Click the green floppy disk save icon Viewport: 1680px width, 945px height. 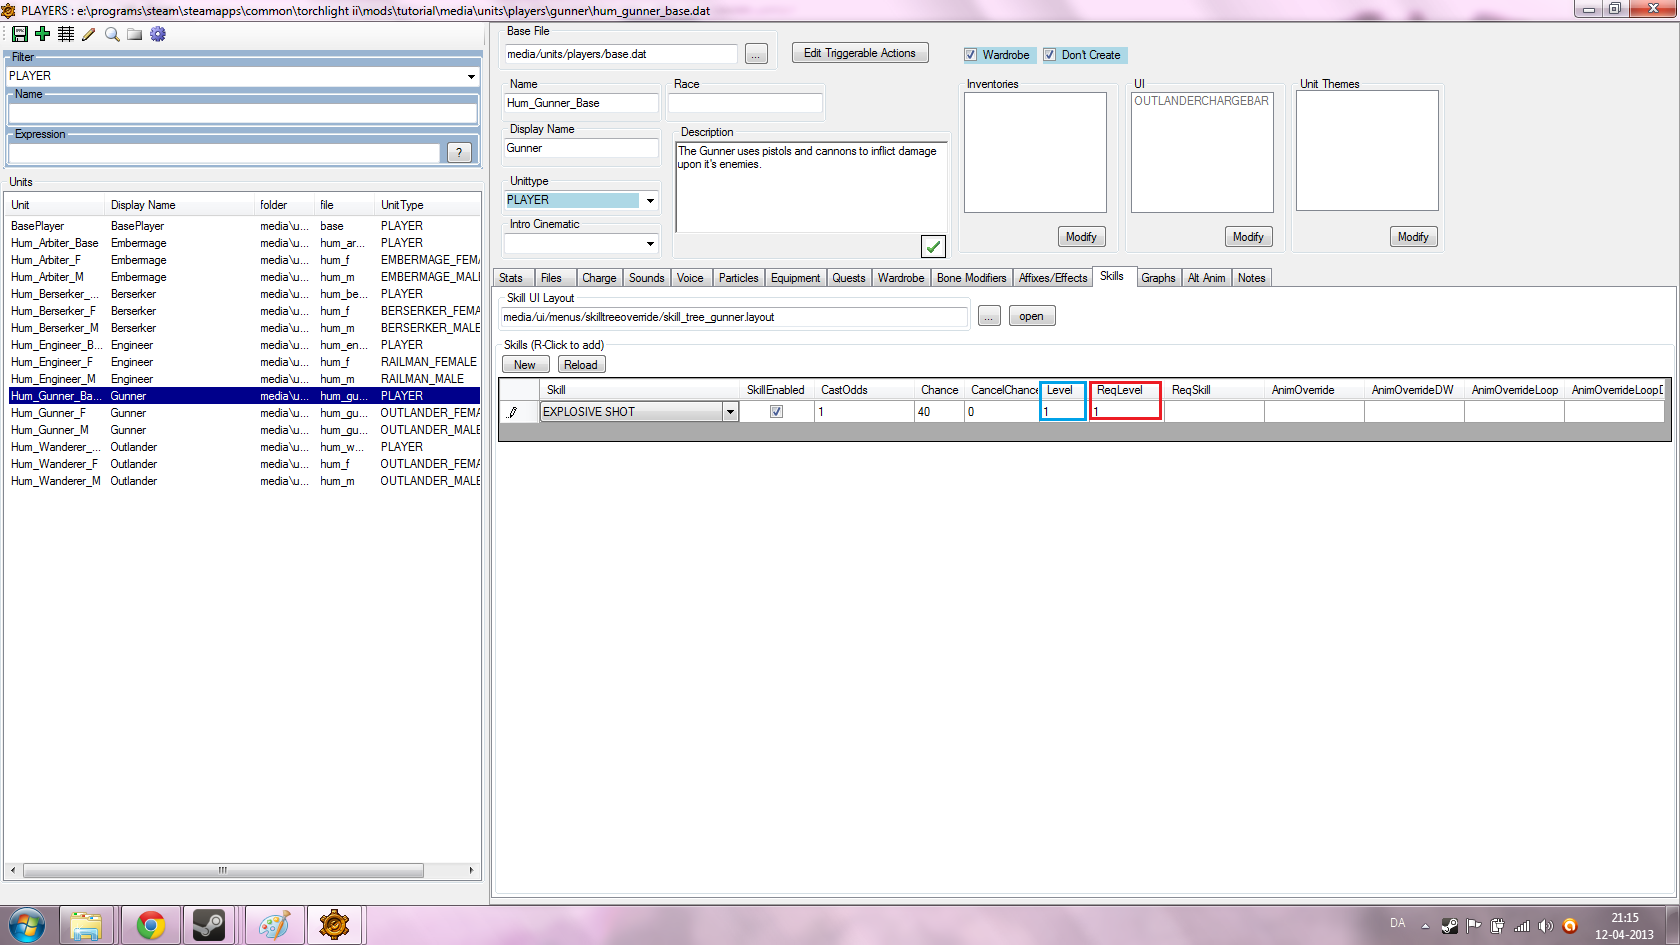tap(19, 34)
